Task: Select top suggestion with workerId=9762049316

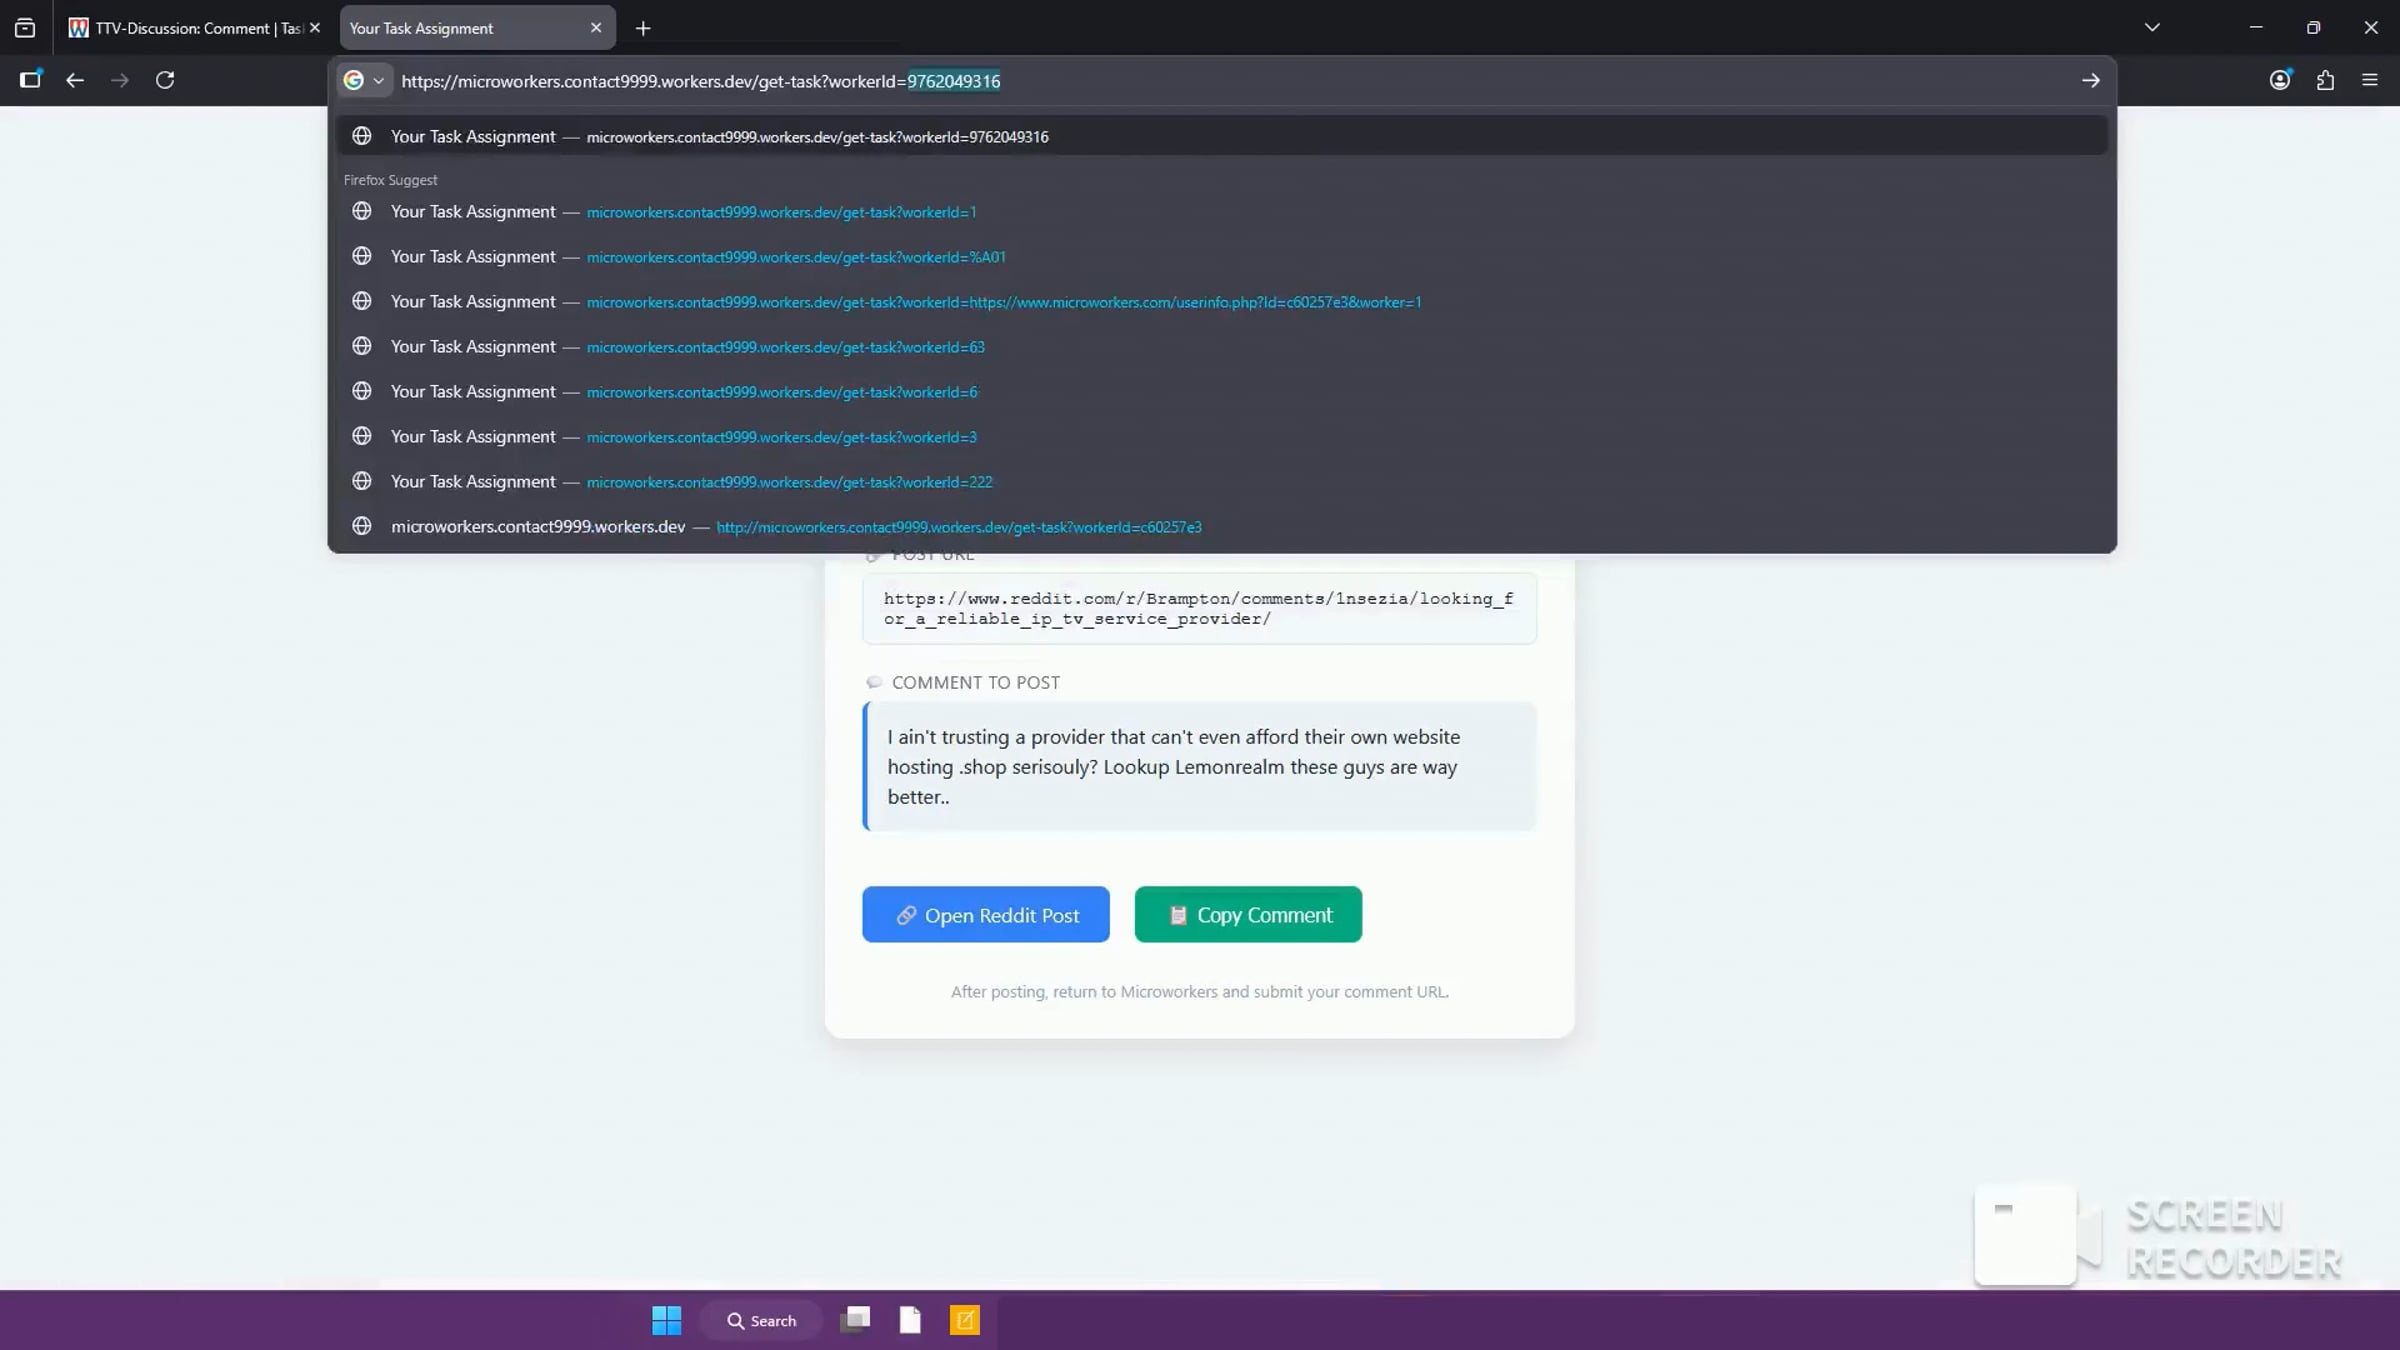Action: 1222,136
